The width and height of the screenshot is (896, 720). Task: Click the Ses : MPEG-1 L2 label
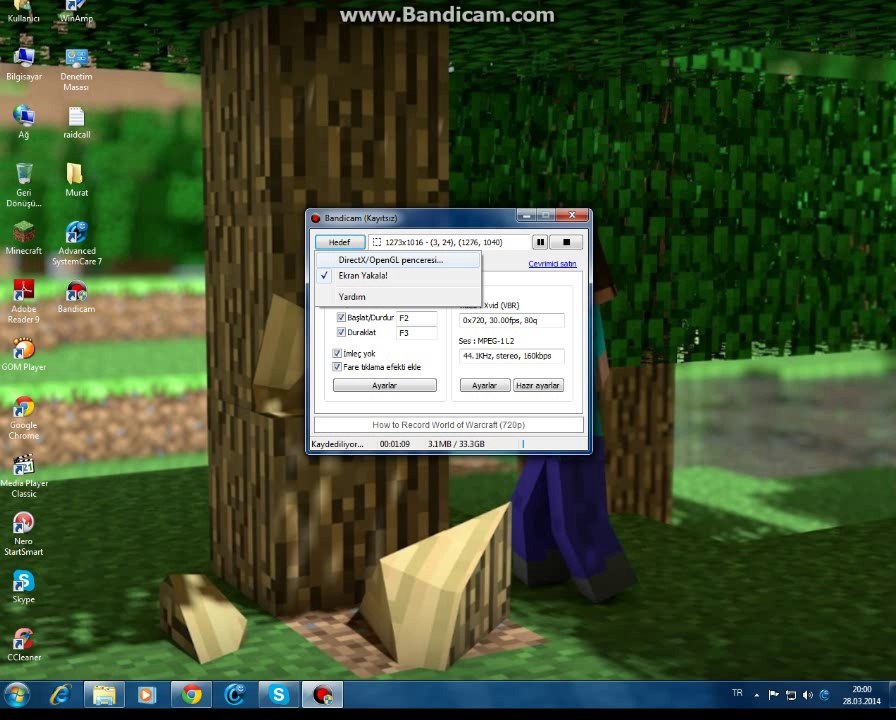(486, 341)
